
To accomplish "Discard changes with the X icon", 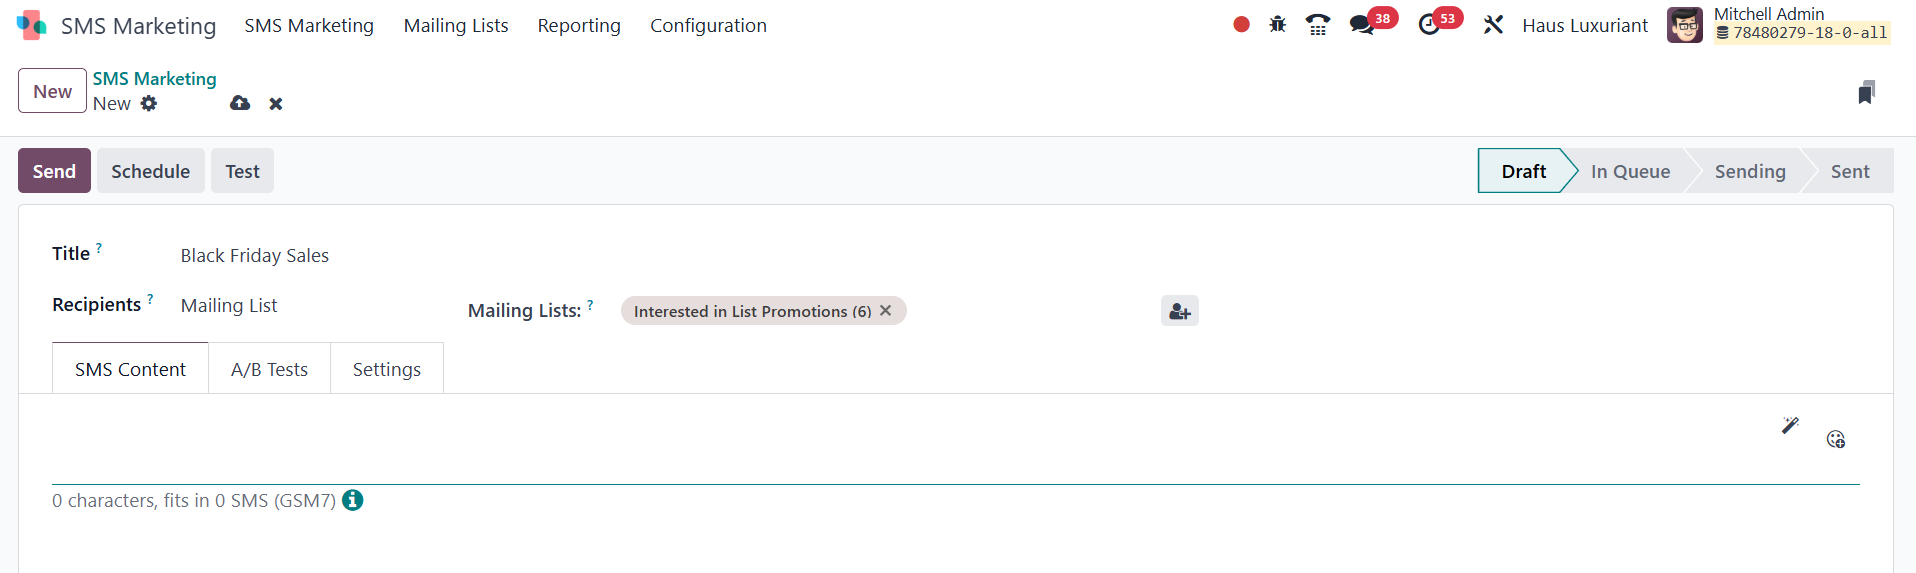I will coord(276,104).
